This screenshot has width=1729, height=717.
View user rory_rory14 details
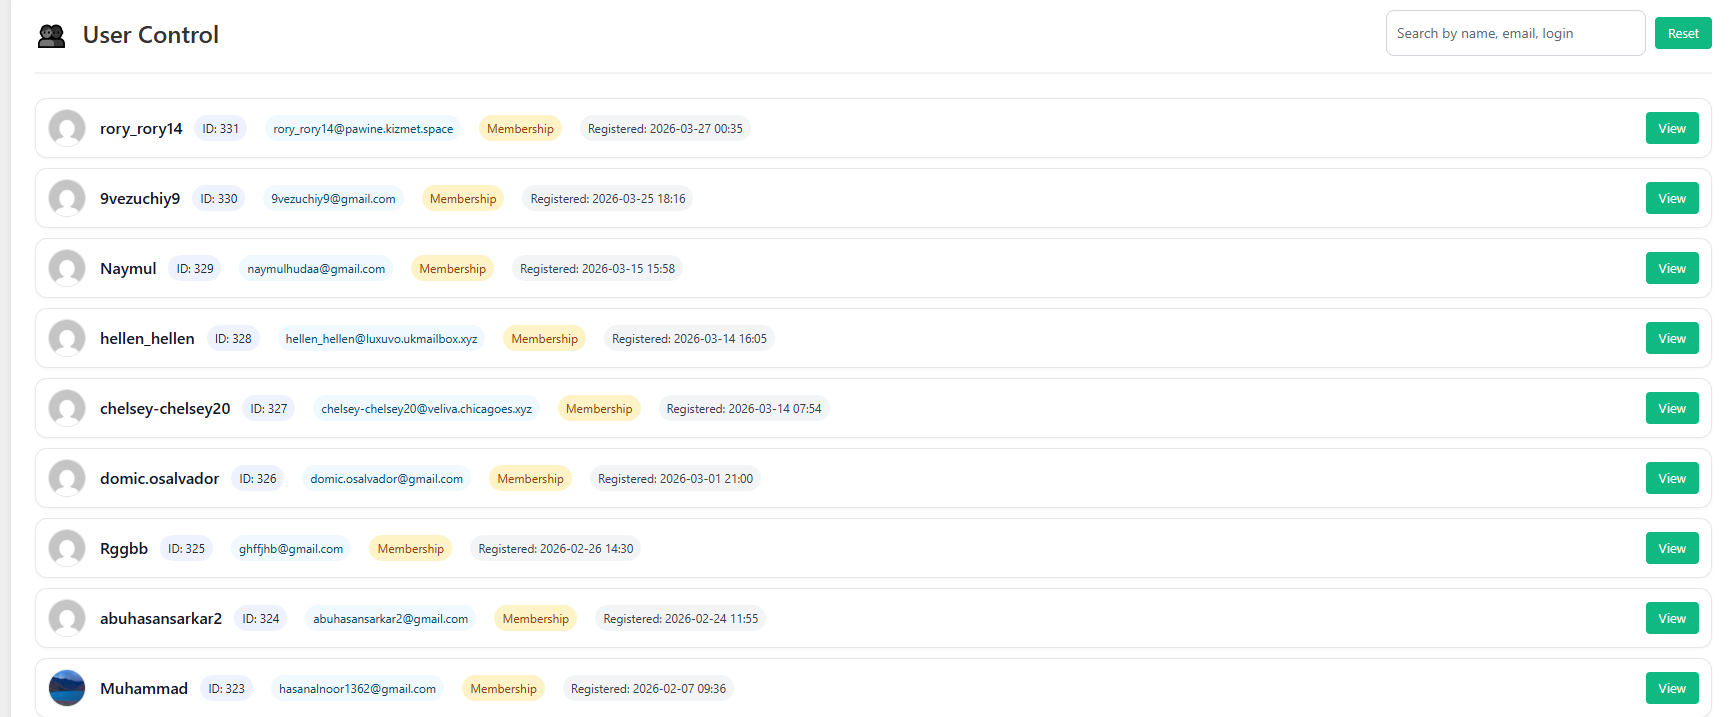(1671, 129)
